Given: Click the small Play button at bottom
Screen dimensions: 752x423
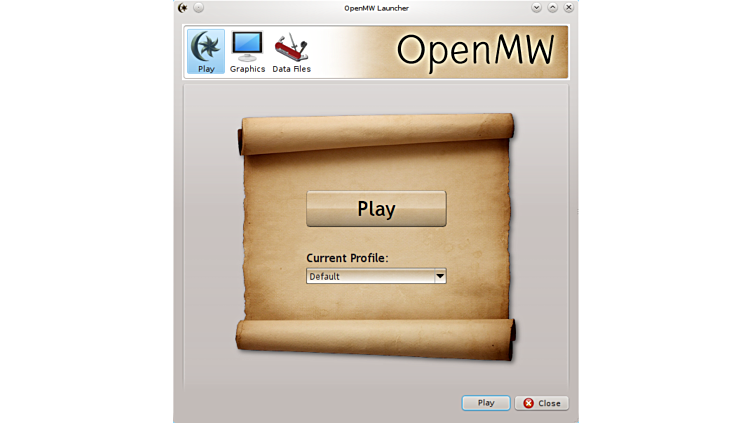Looking at the screenshot, I should point(486,403).
